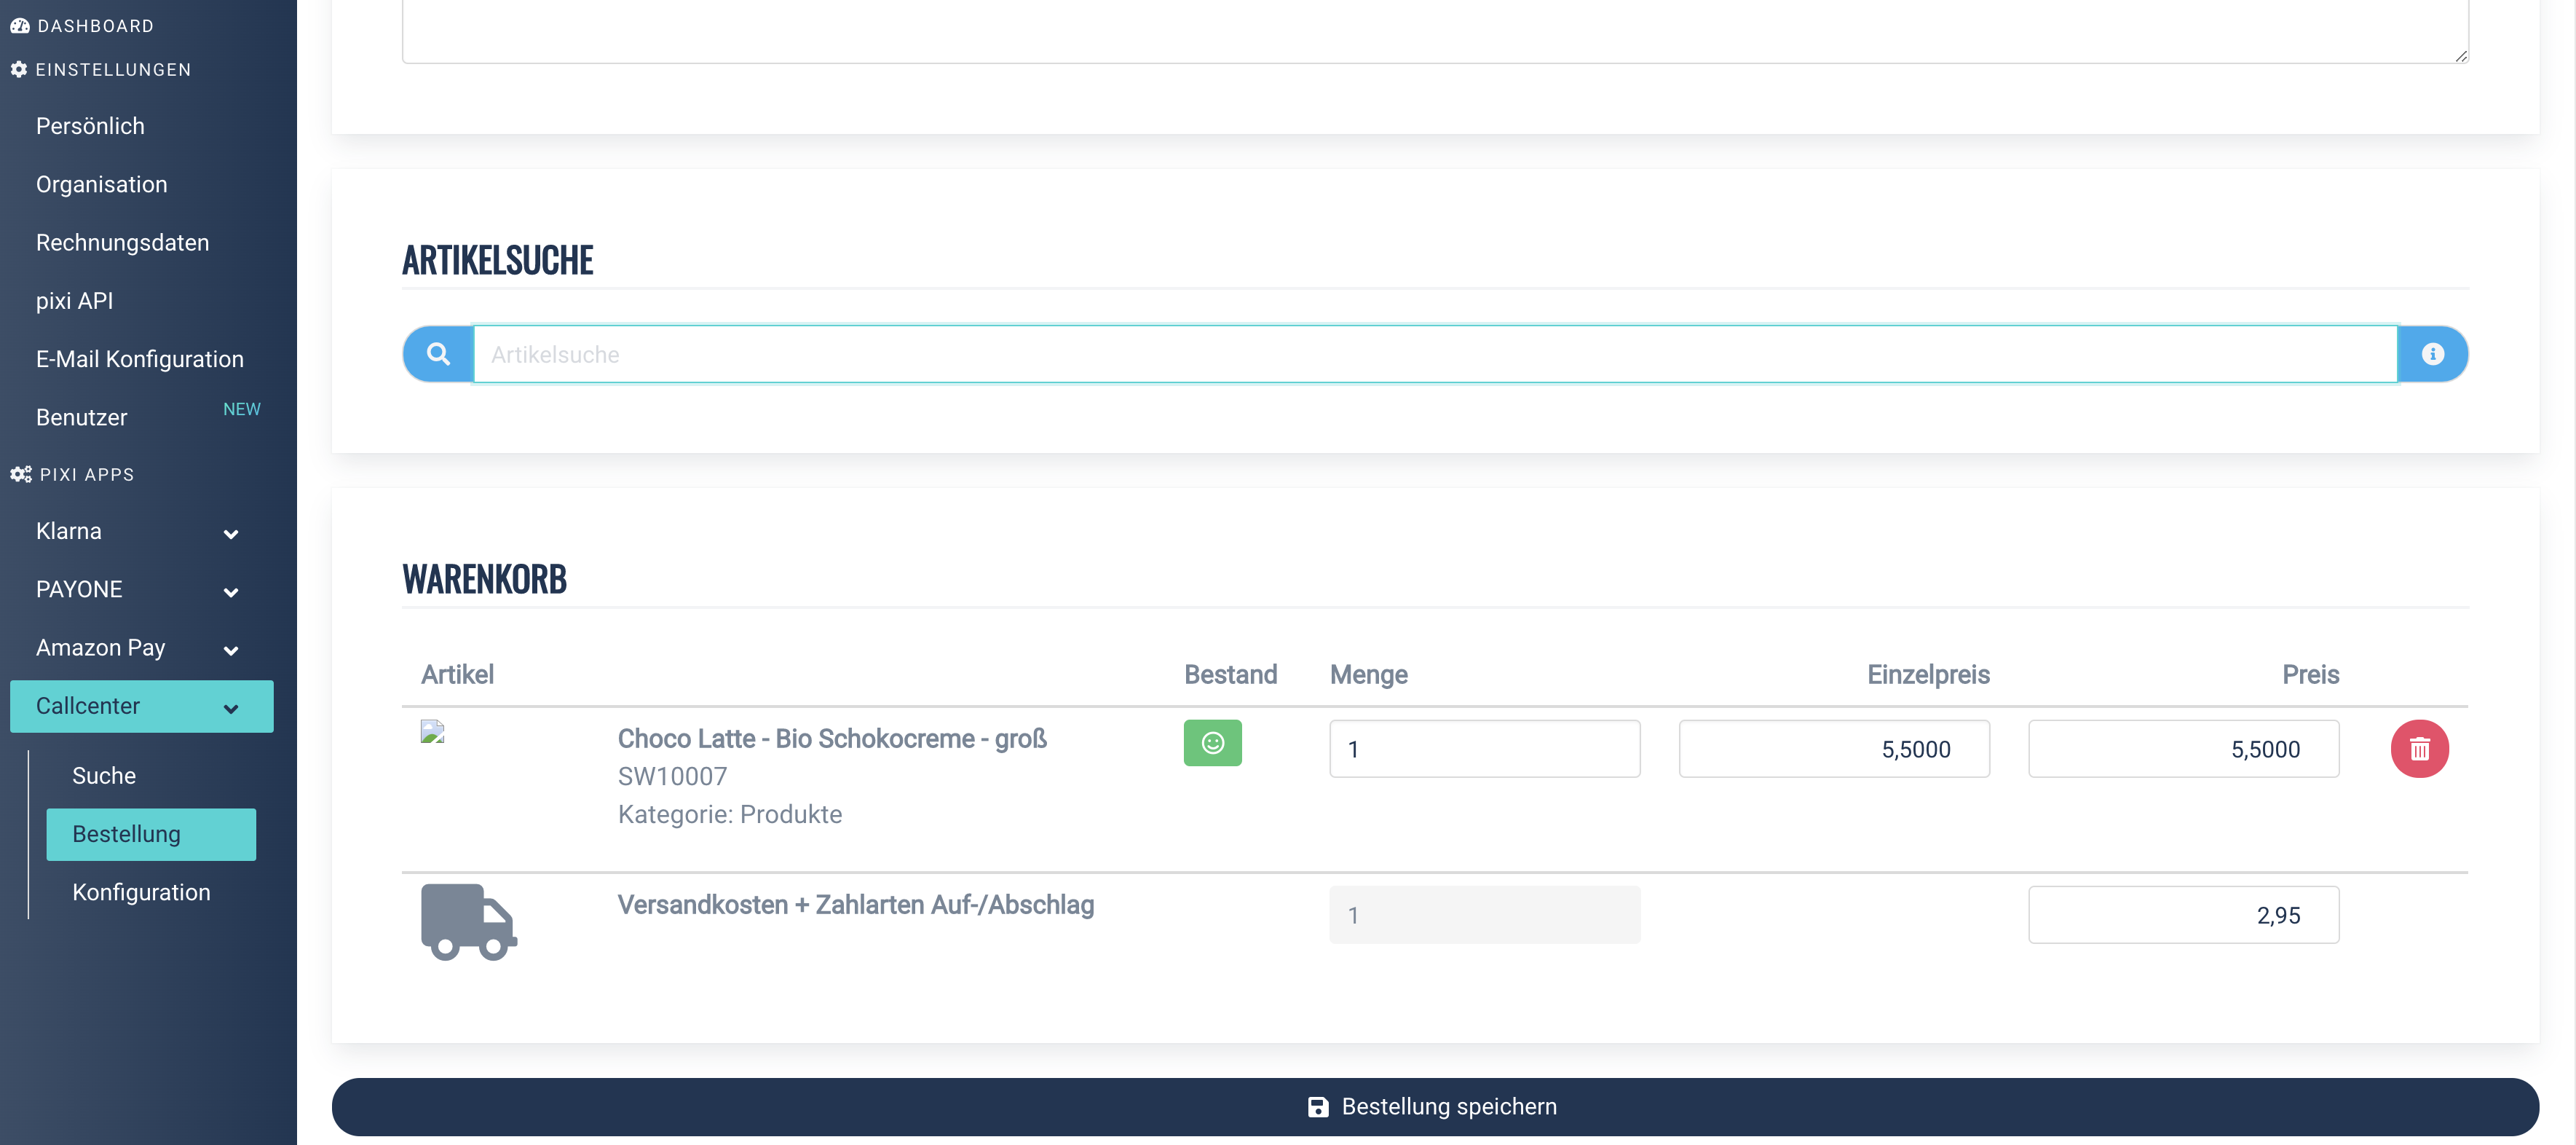Click the NEW badge next to Benutzer
Viewport: 2576px width, 1145px height.
(241, 409)
